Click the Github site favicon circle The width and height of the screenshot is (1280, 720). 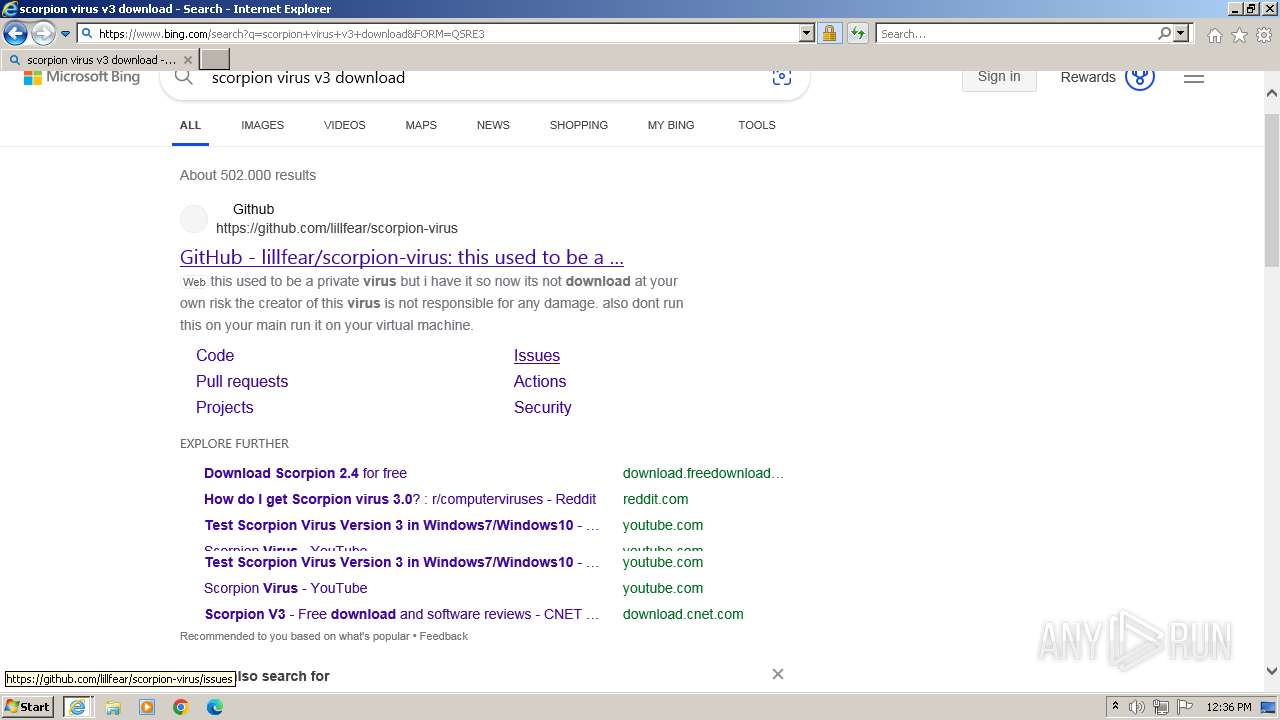tap(194, 219)
